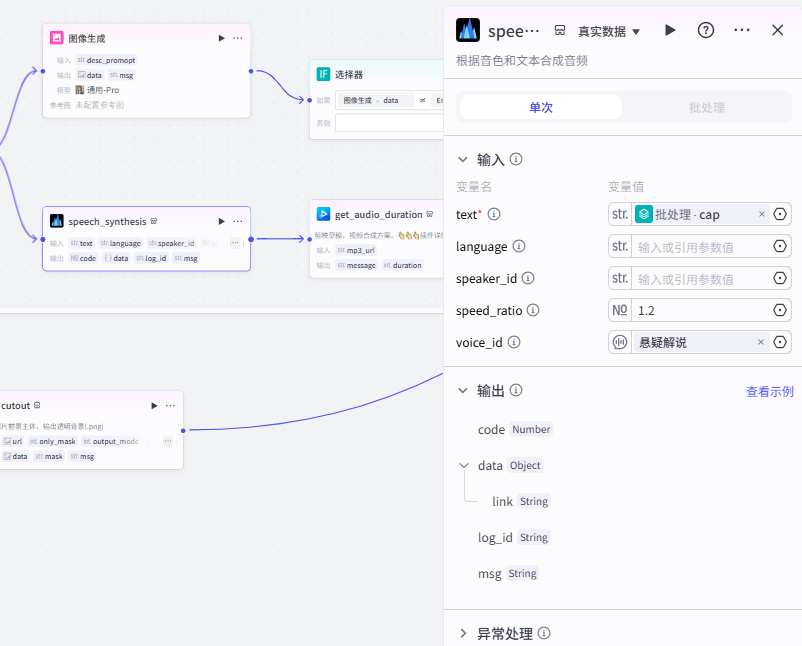The width and height of the screenshot is (802, 646).
Task: Expand hidden parameters on cutout node
Action: click(x=168, y=441)
